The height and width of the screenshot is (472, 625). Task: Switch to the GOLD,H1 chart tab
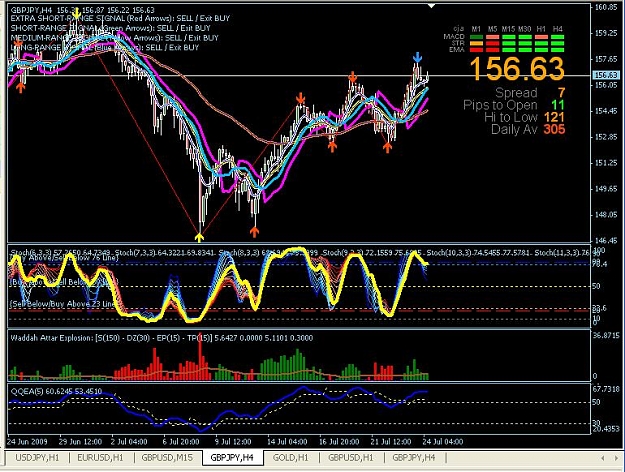pyautogui.click(x=291, y=458)
